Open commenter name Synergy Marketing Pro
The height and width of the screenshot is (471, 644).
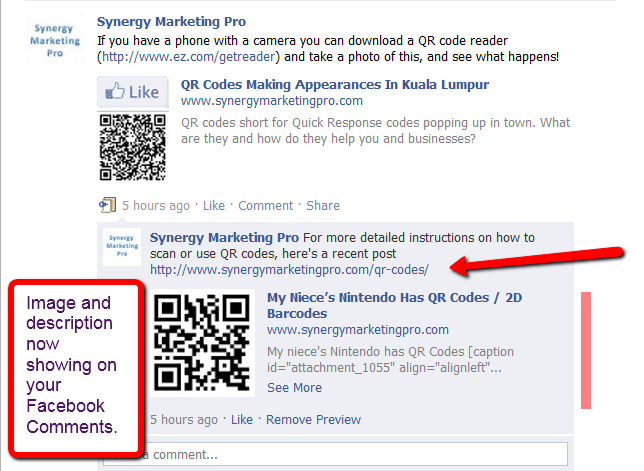pos(224,238)
